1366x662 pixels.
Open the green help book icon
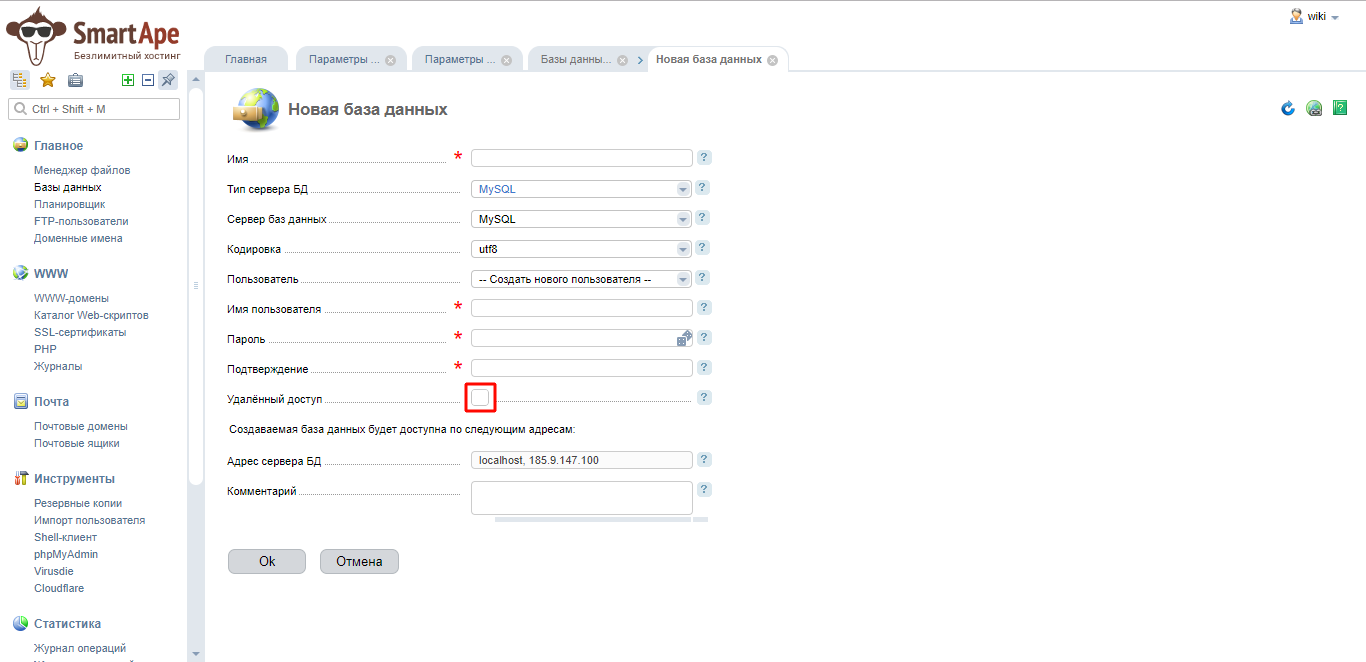pos(1340,108)
